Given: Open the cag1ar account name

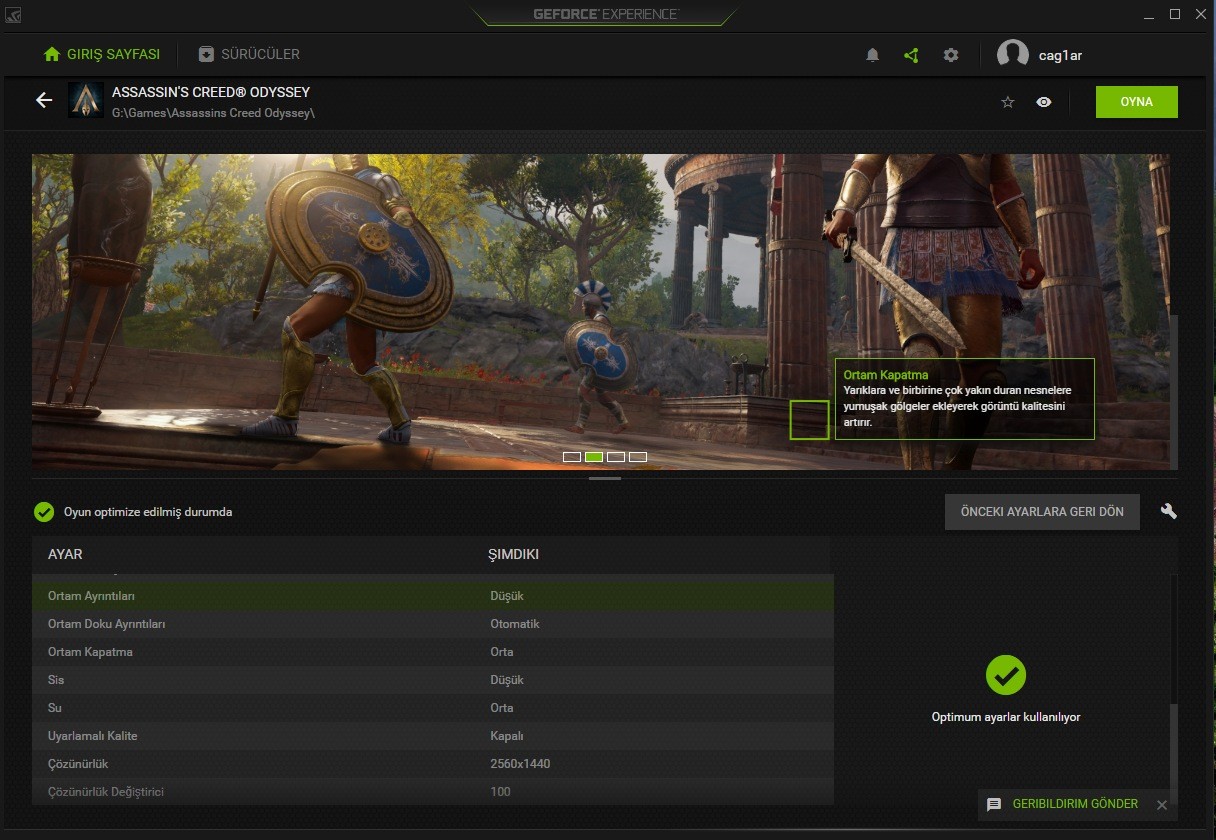Looking at the screenshot, I should coord(1060,55).
